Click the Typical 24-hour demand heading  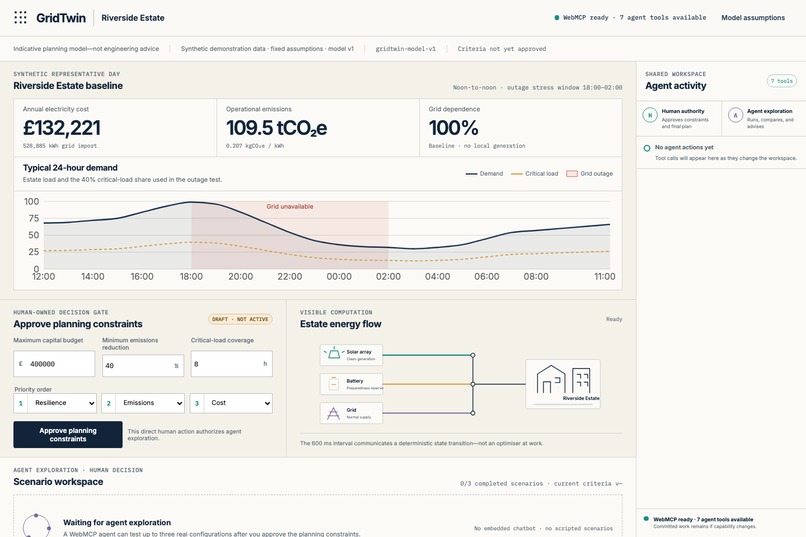point(70,168)
